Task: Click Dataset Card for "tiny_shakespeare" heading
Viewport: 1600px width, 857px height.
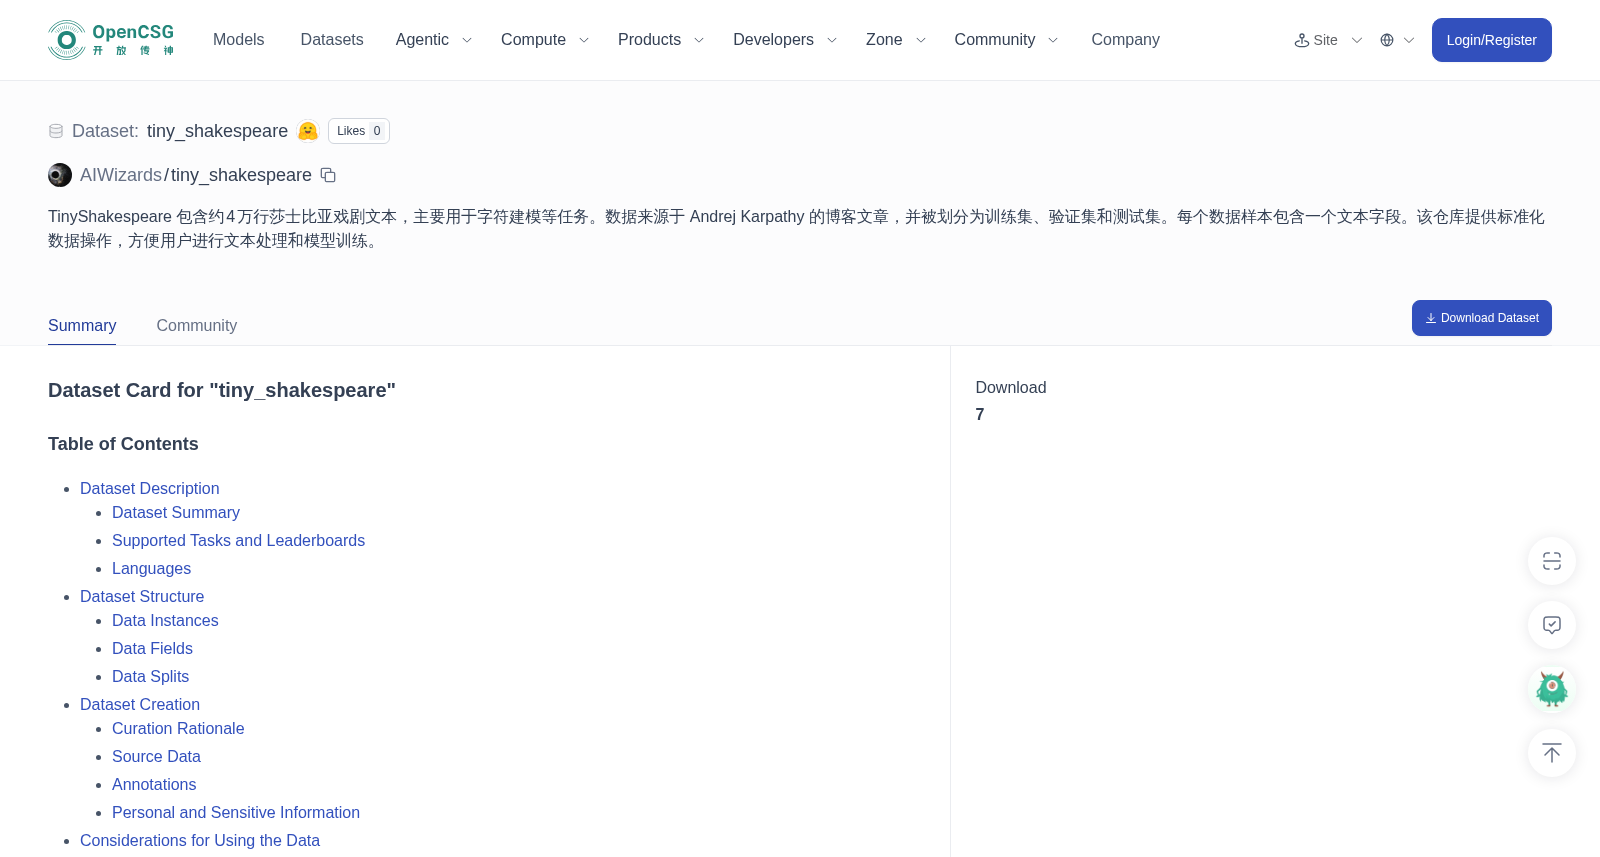Action: [x=222, y=390]
